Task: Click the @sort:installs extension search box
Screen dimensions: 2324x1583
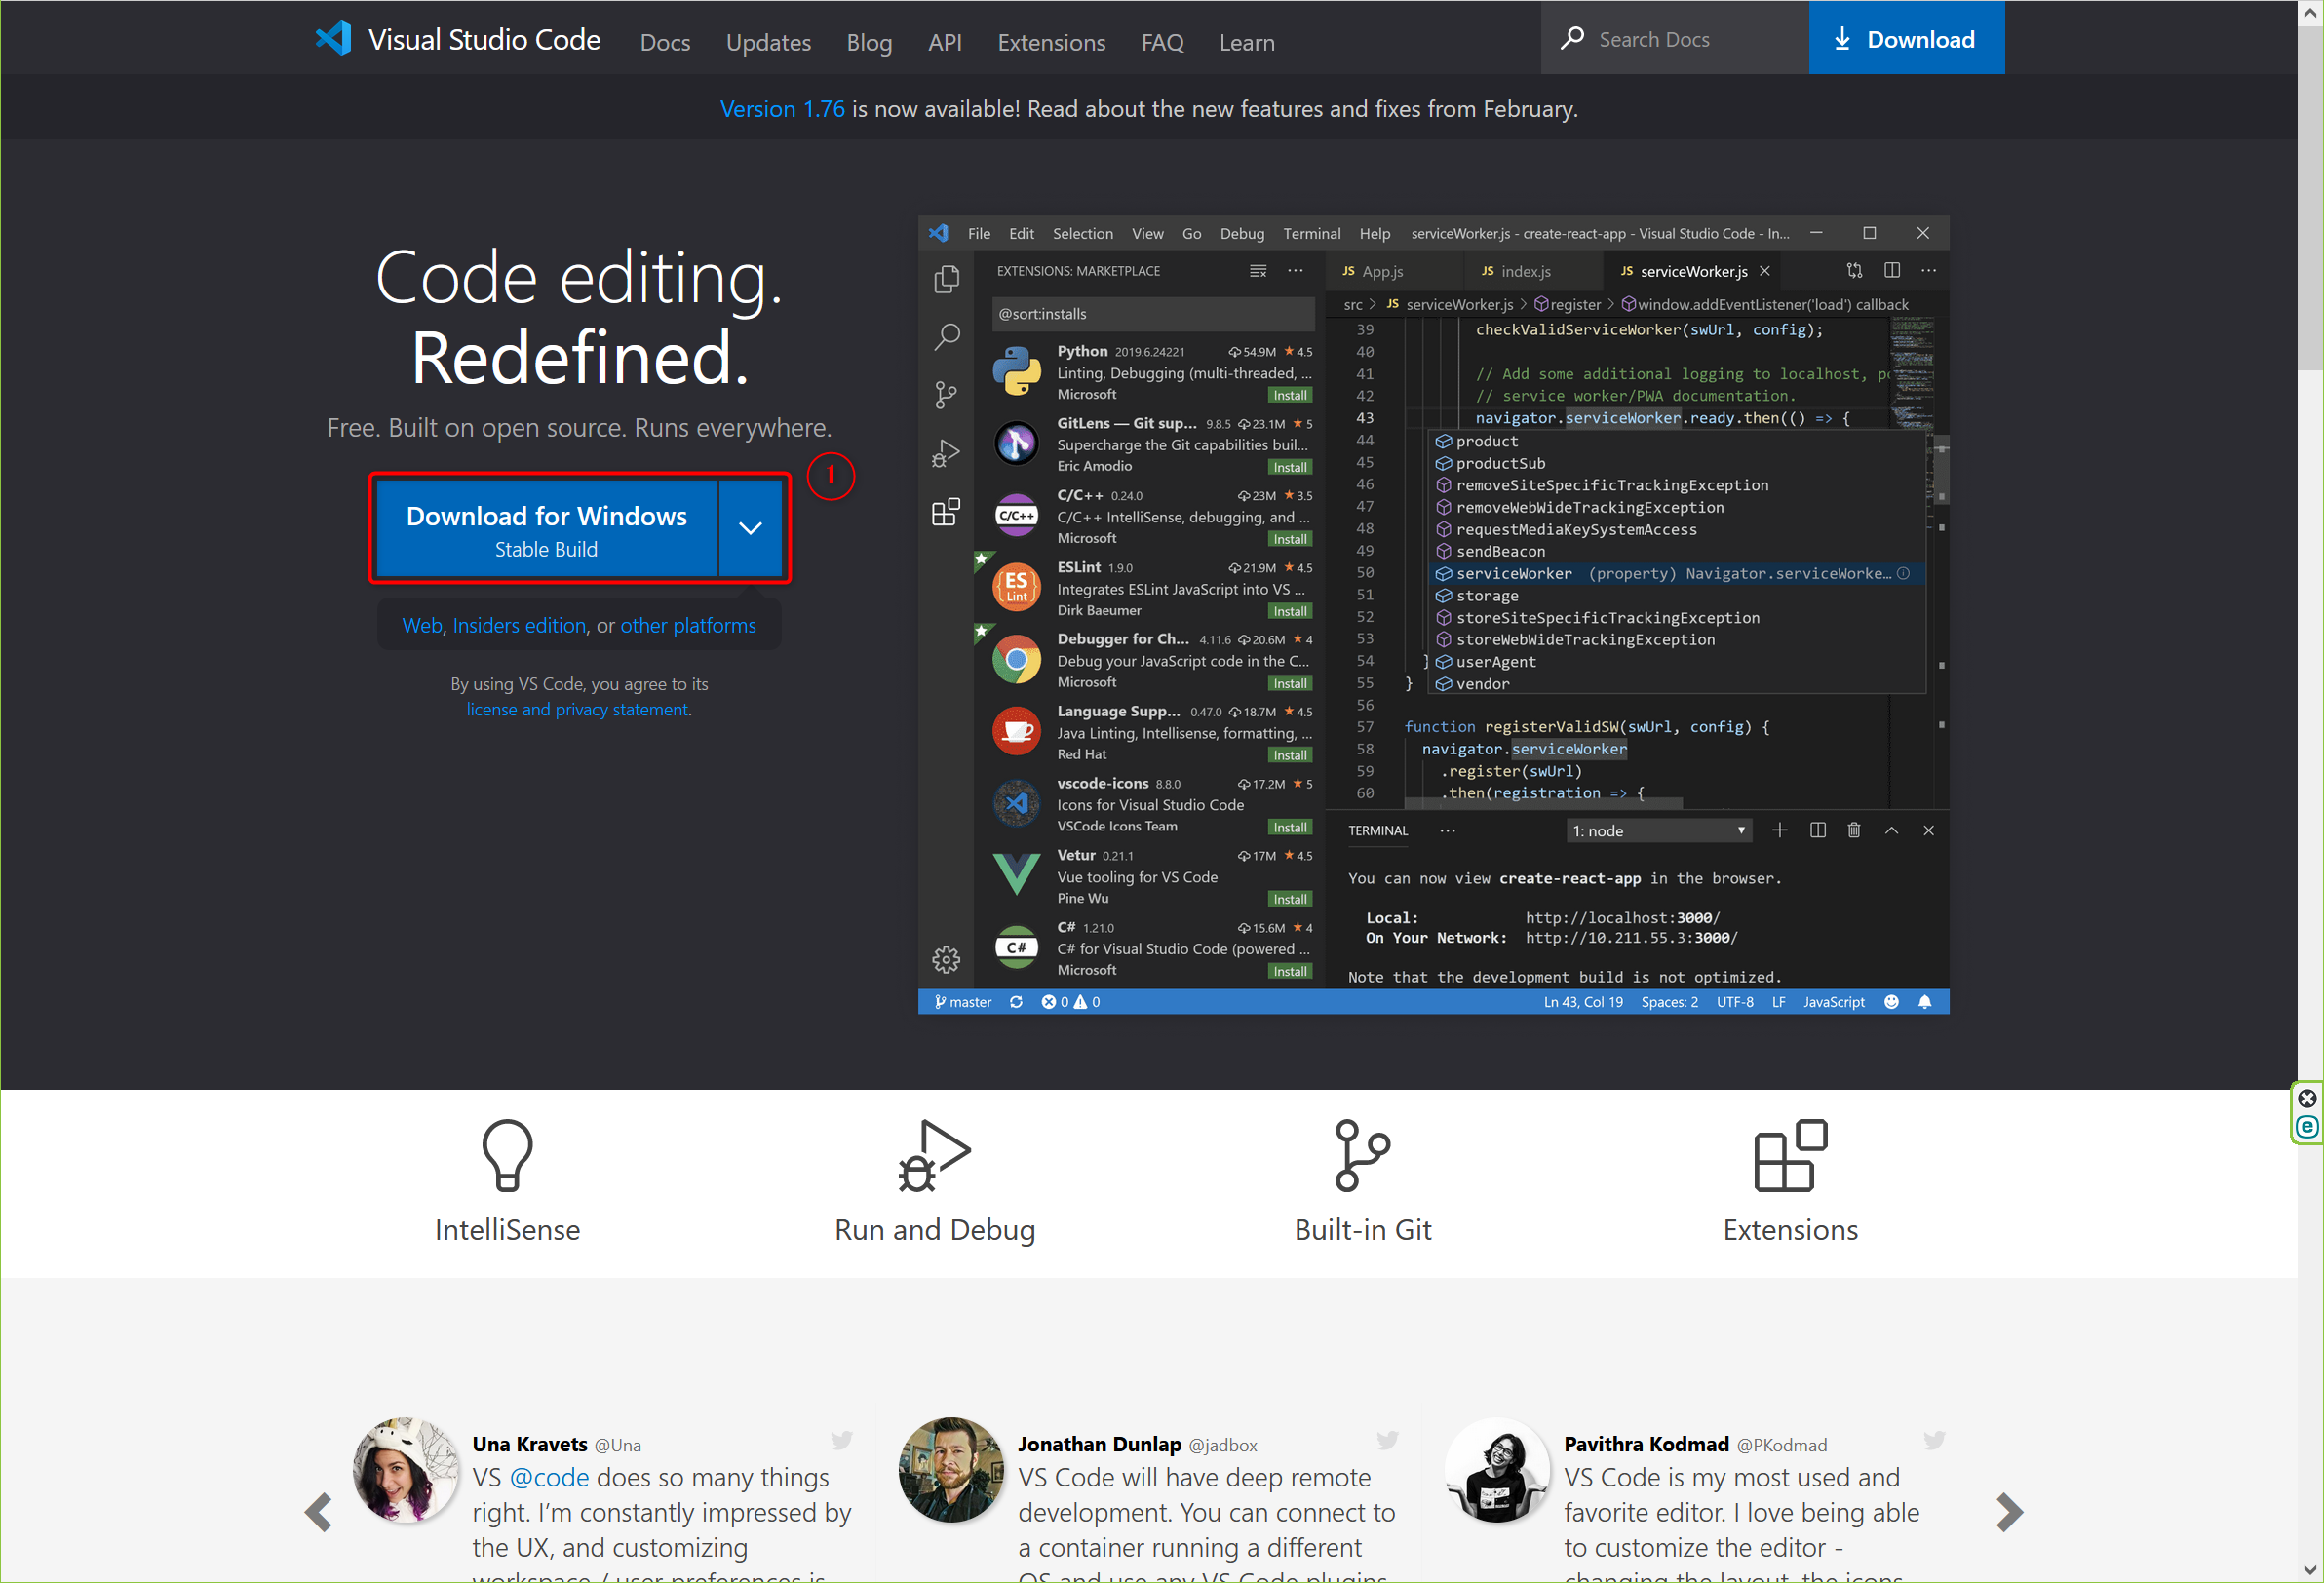Action: (1153, 314)
